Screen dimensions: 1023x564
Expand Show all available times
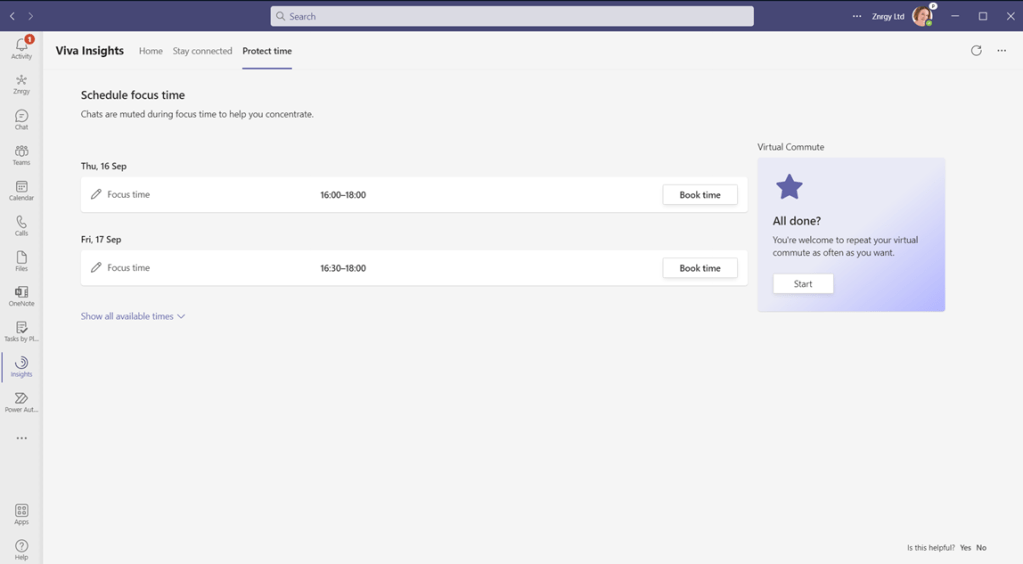pyautogui.click(x=132, y=316)
